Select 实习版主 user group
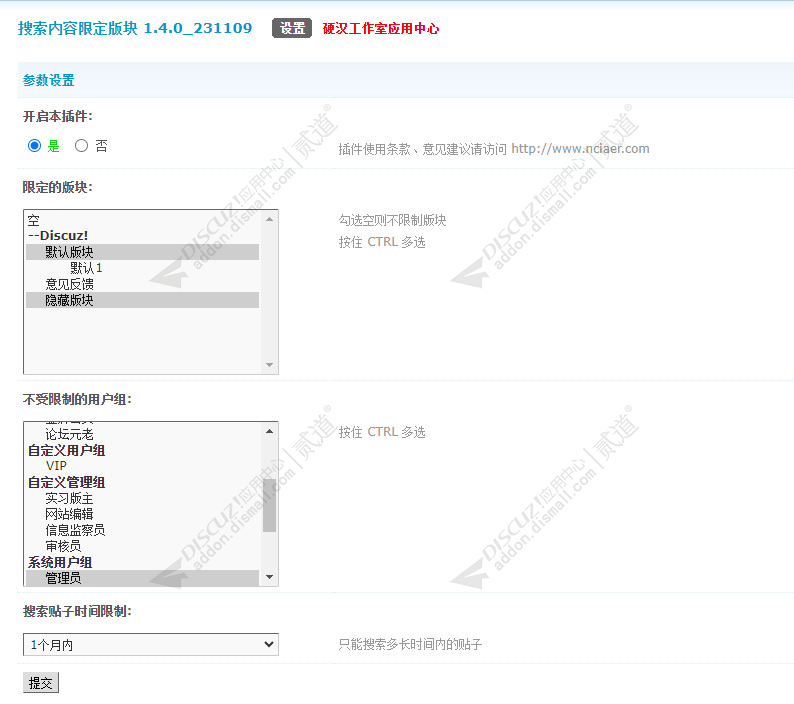 (142, 498)
